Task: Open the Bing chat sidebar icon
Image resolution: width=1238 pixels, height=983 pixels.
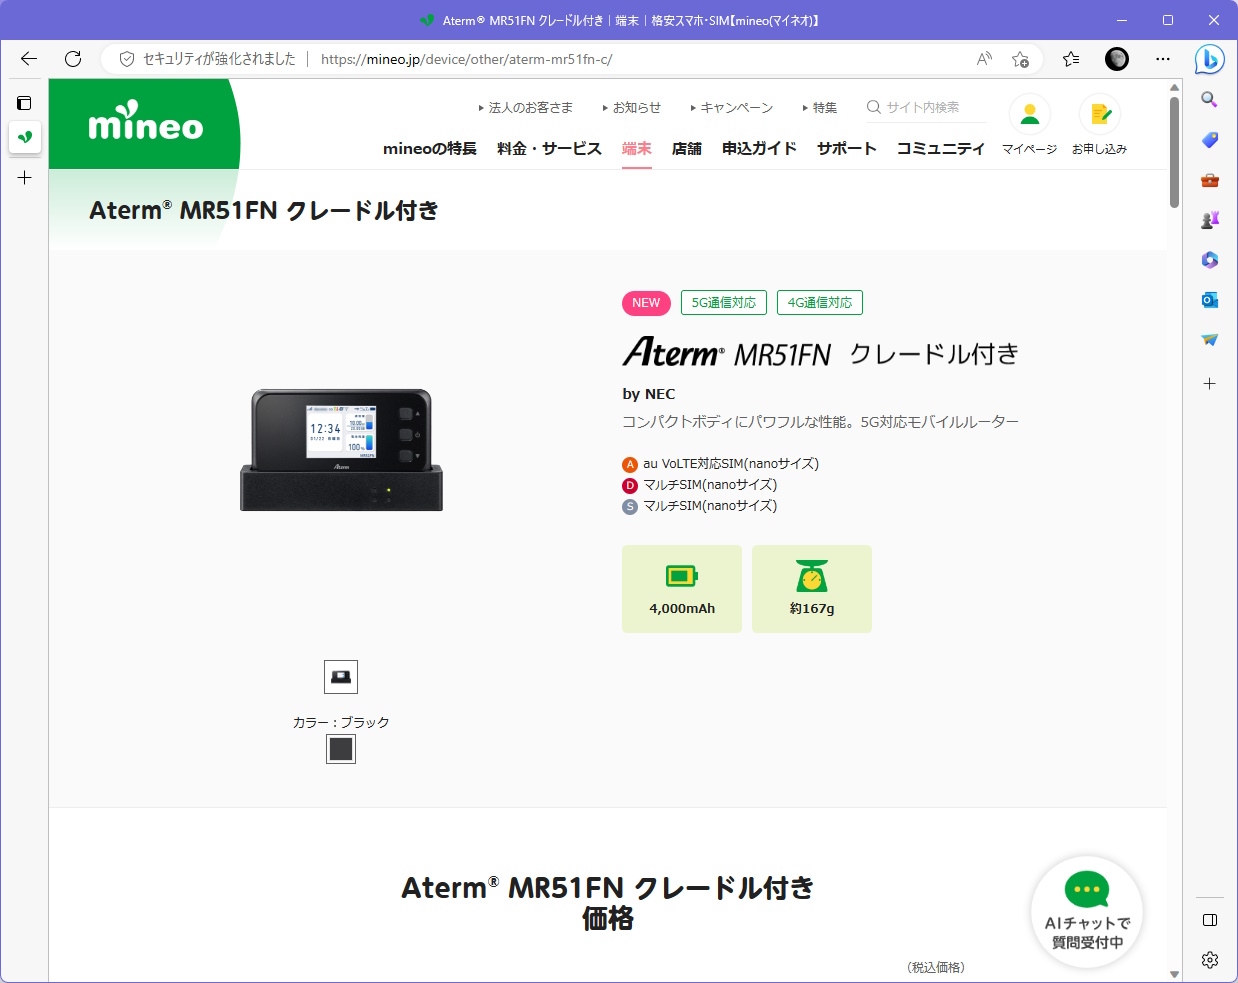Action: pyautogui.click(x=1210, y=60)
